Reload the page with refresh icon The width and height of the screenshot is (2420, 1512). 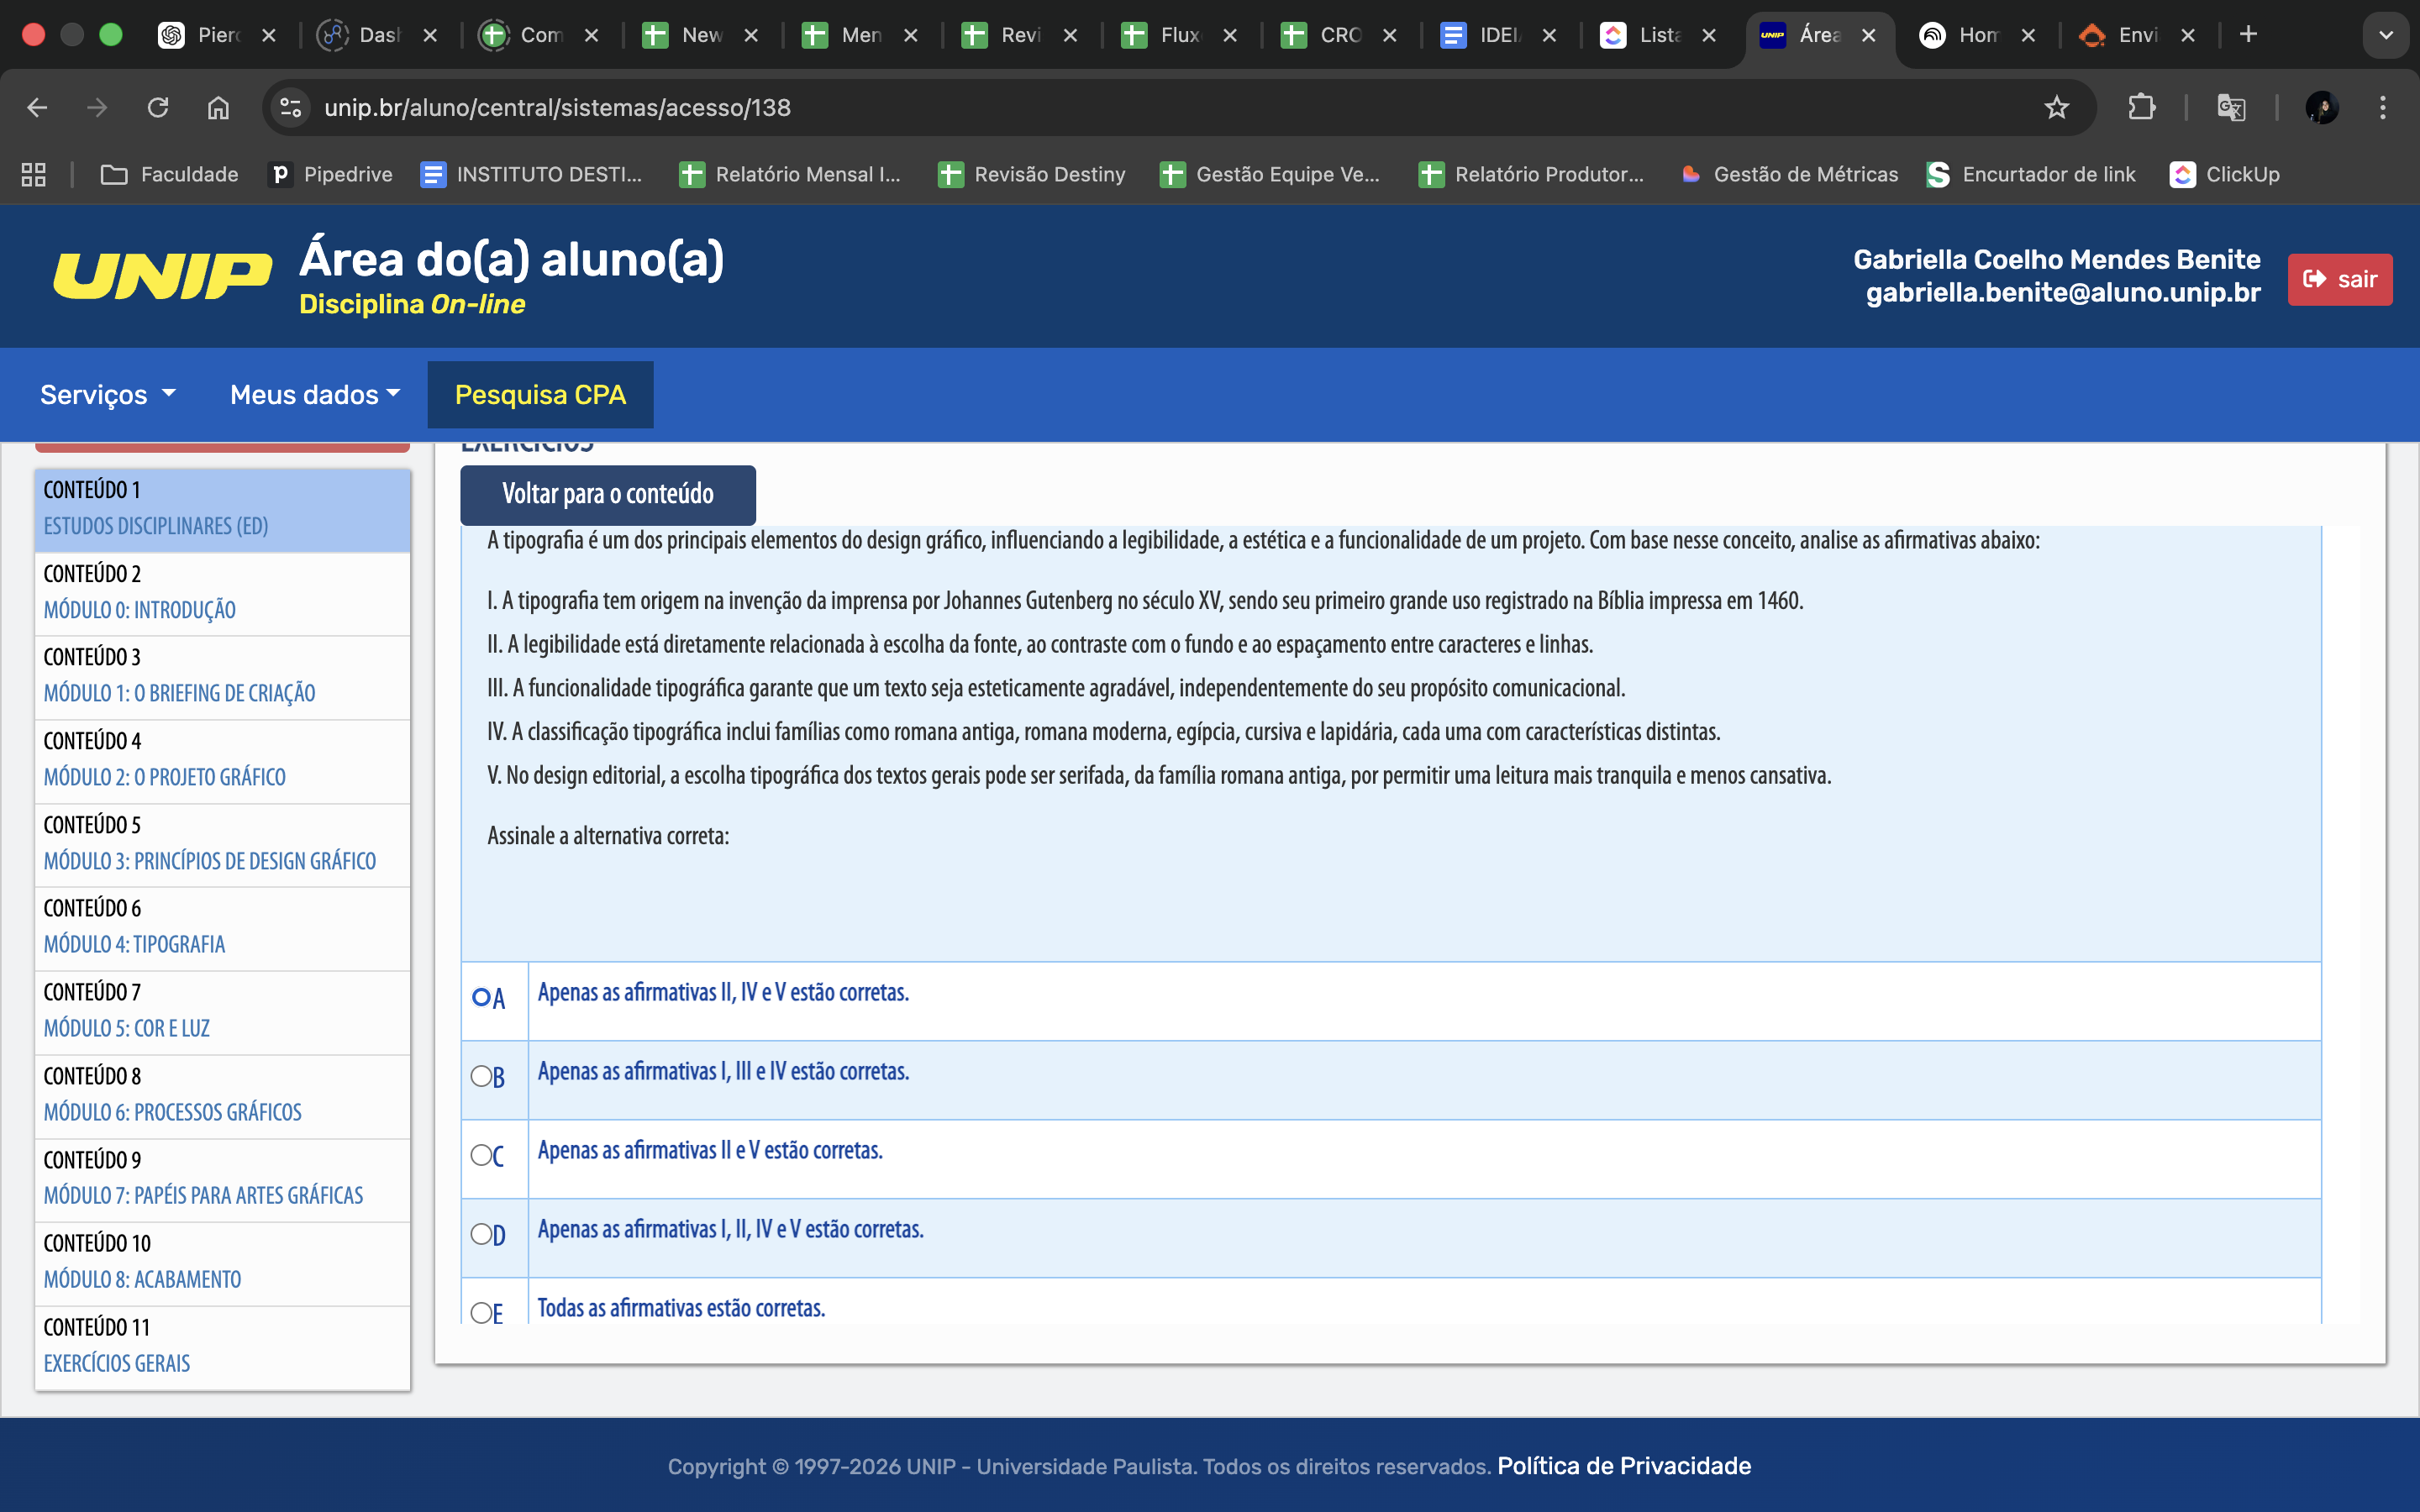158,107
